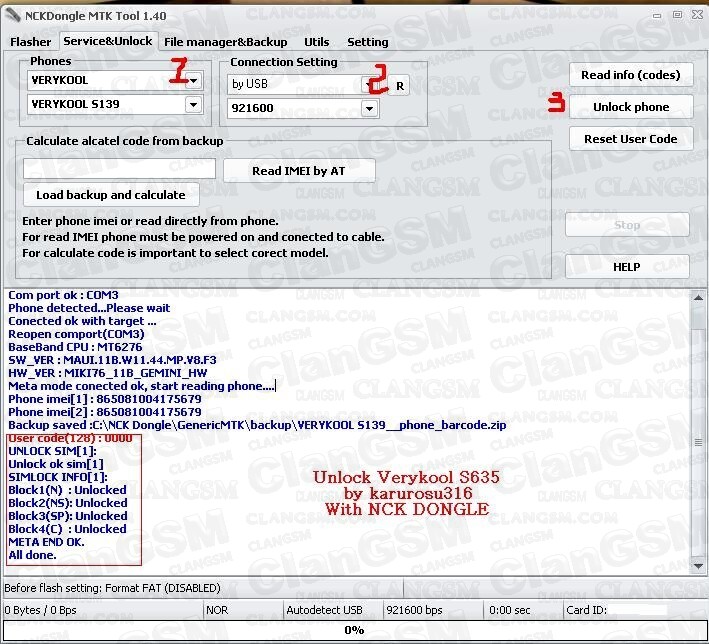
Task: Minimize the NCKDongle window
Action: pyautogui.click(x=657, y=16)
